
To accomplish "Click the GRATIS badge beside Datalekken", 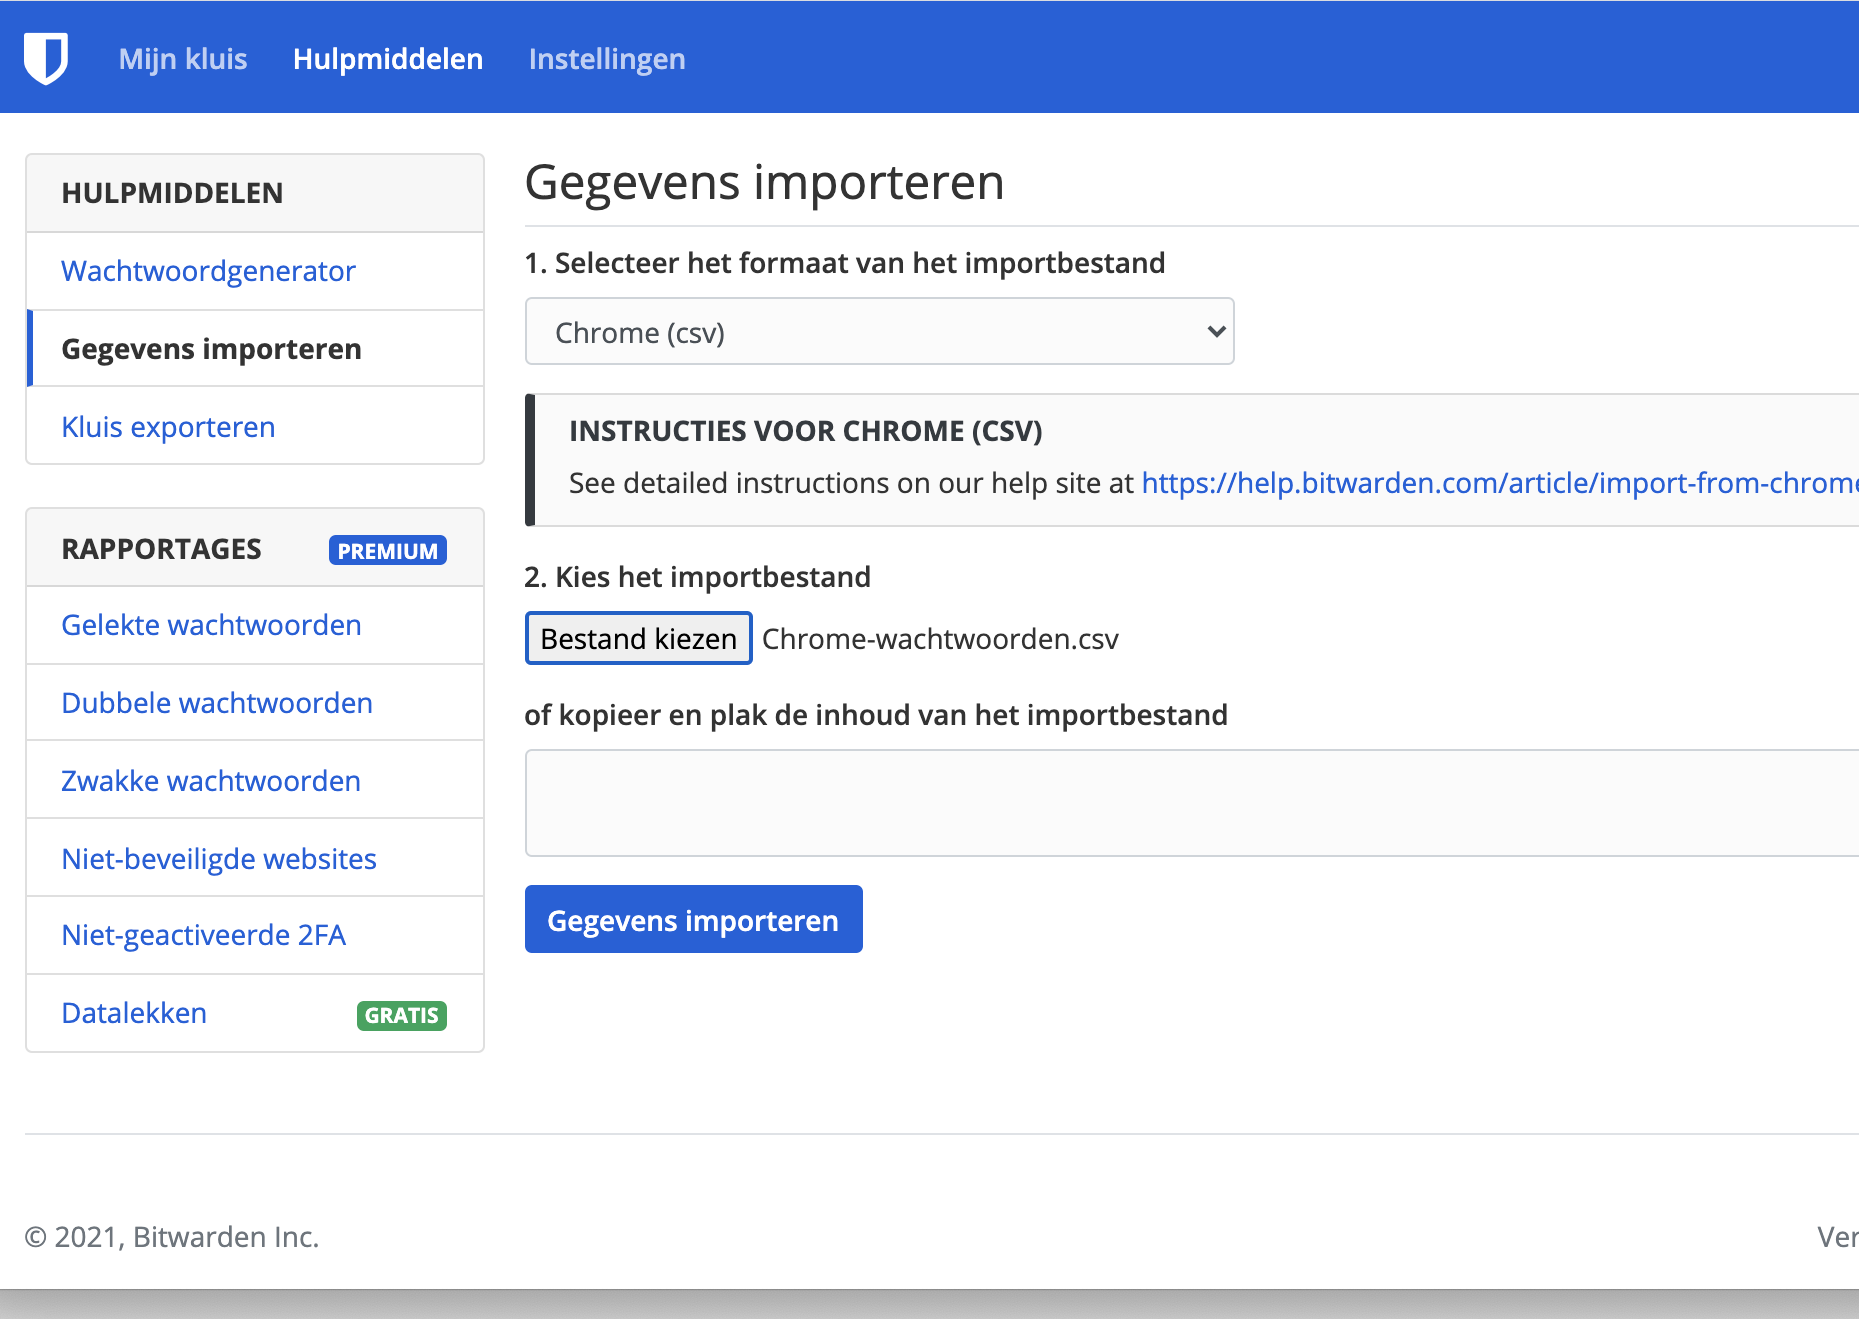I will [402, 1015].
